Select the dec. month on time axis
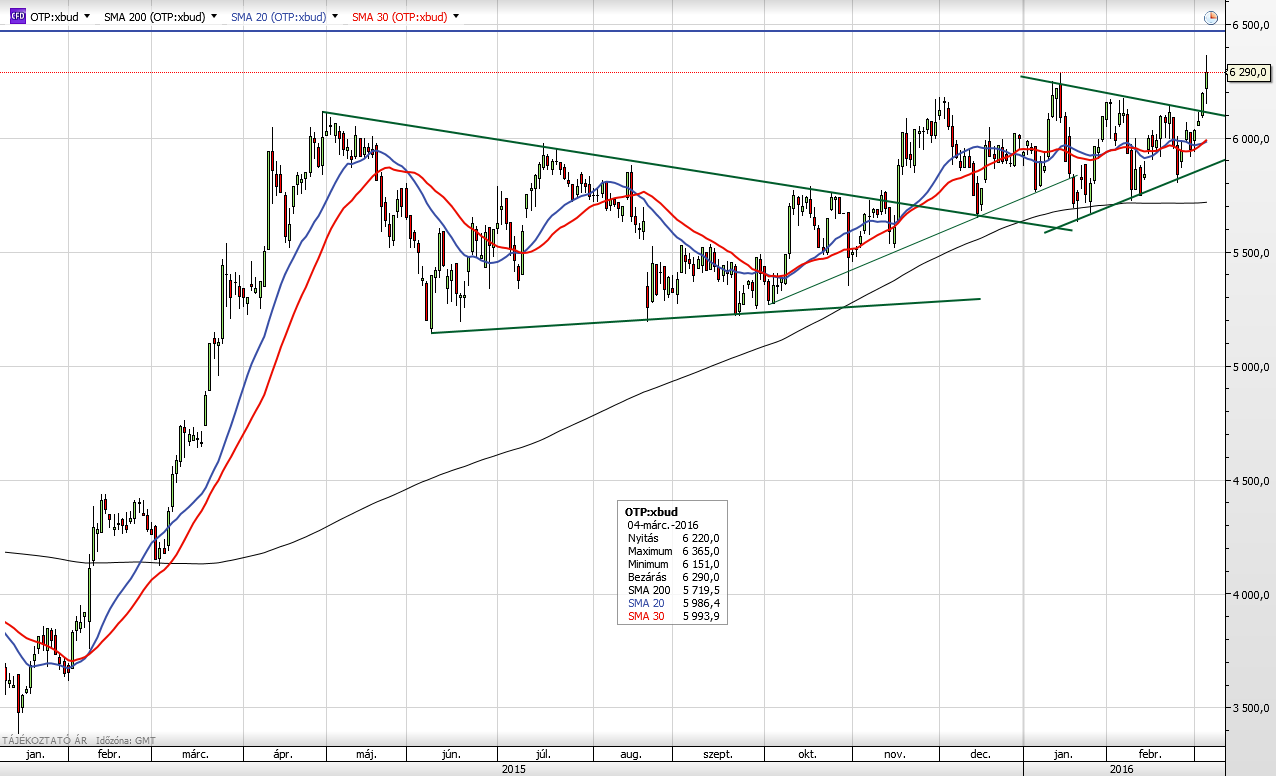Viewport: 1276px width, 776px height. 980,754
